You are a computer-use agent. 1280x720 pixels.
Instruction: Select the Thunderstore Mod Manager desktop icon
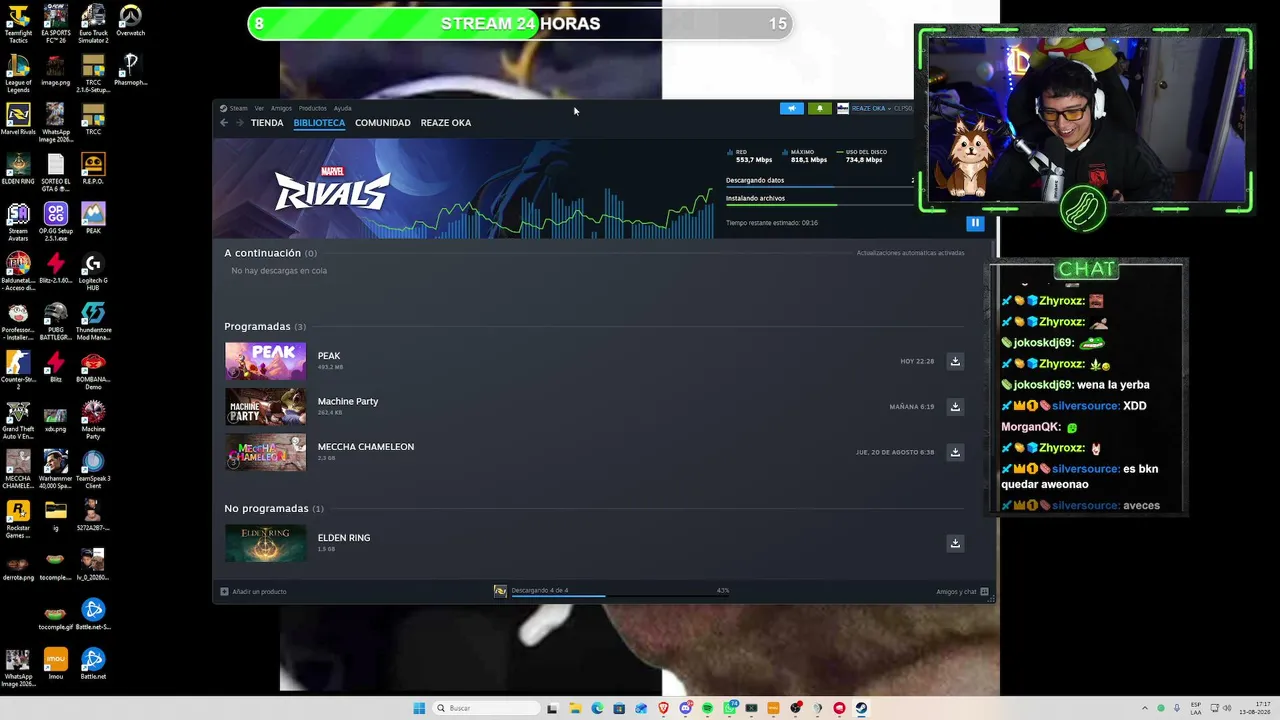point(93,320)
